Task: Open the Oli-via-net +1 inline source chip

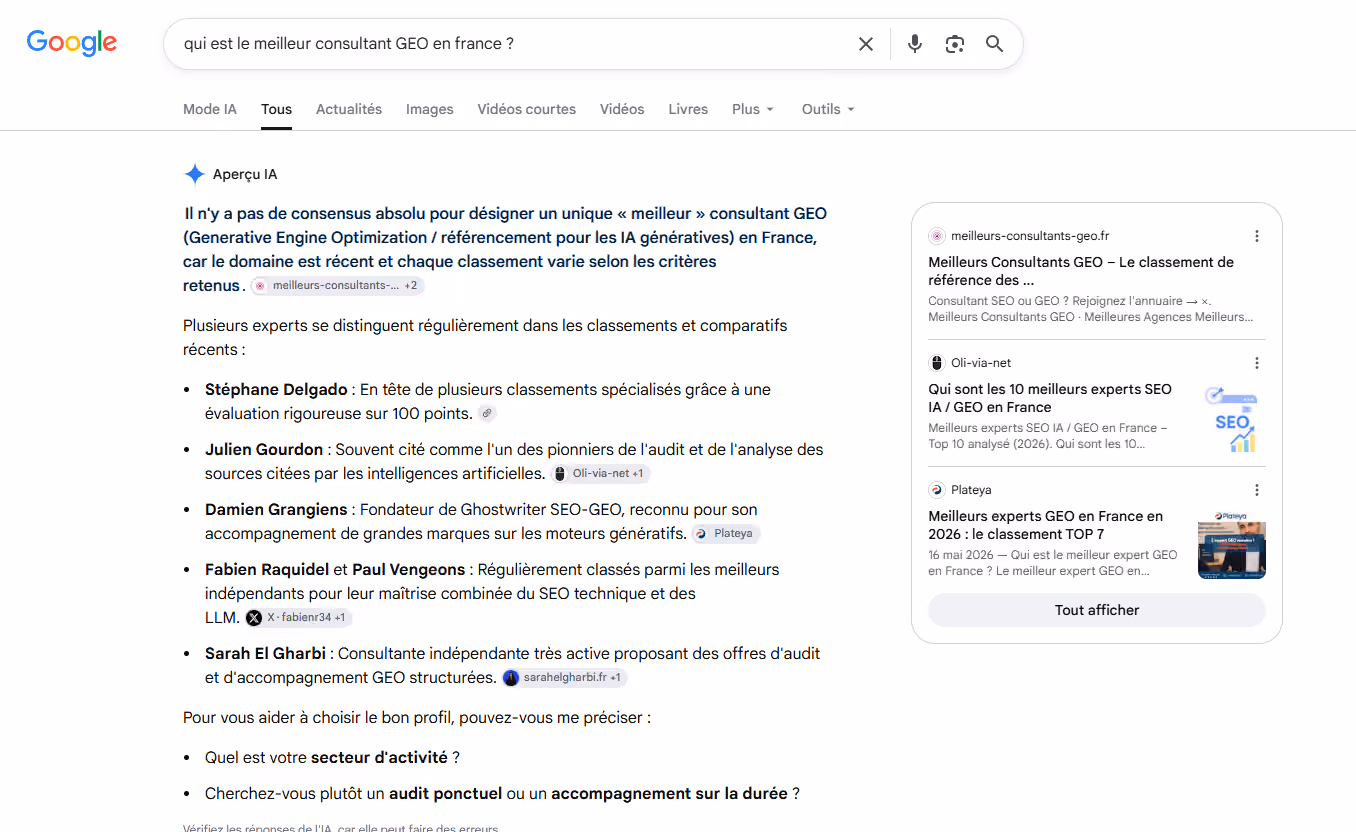Action: pos(601,474)
